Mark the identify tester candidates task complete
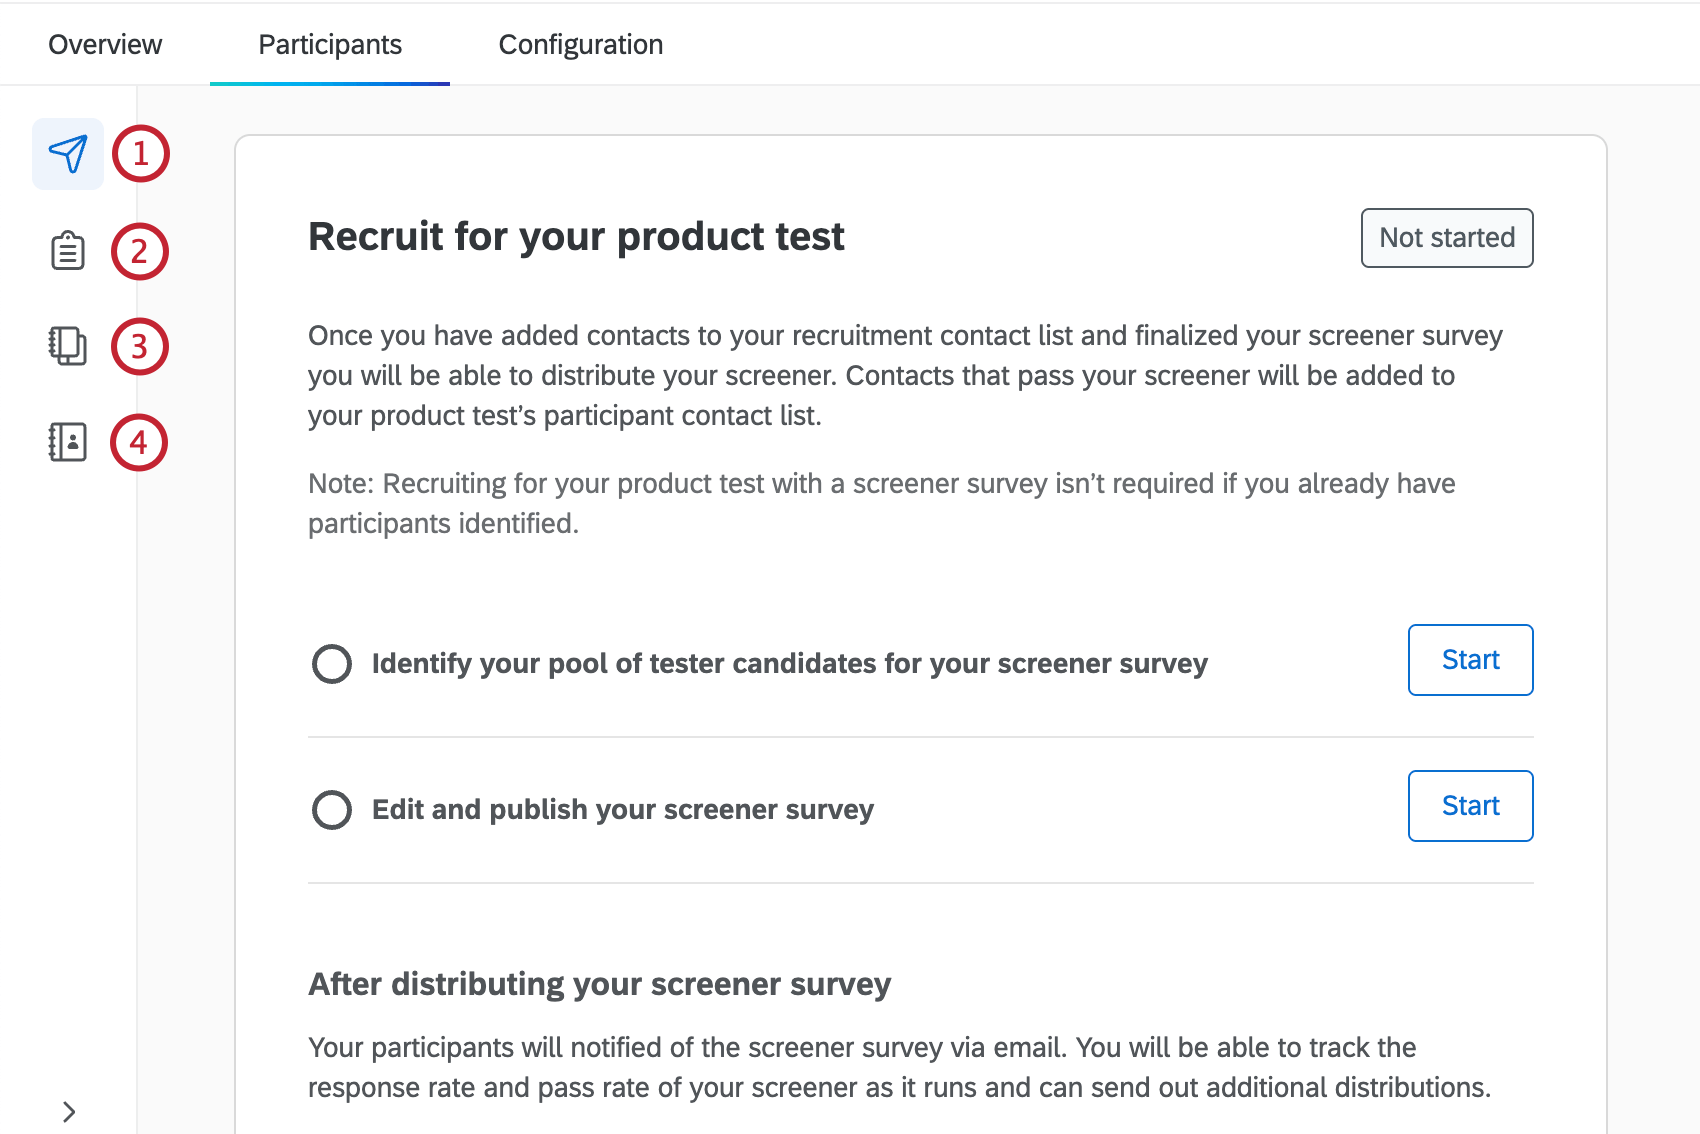Screen dimensions: 1700x1134 (332, 663)
